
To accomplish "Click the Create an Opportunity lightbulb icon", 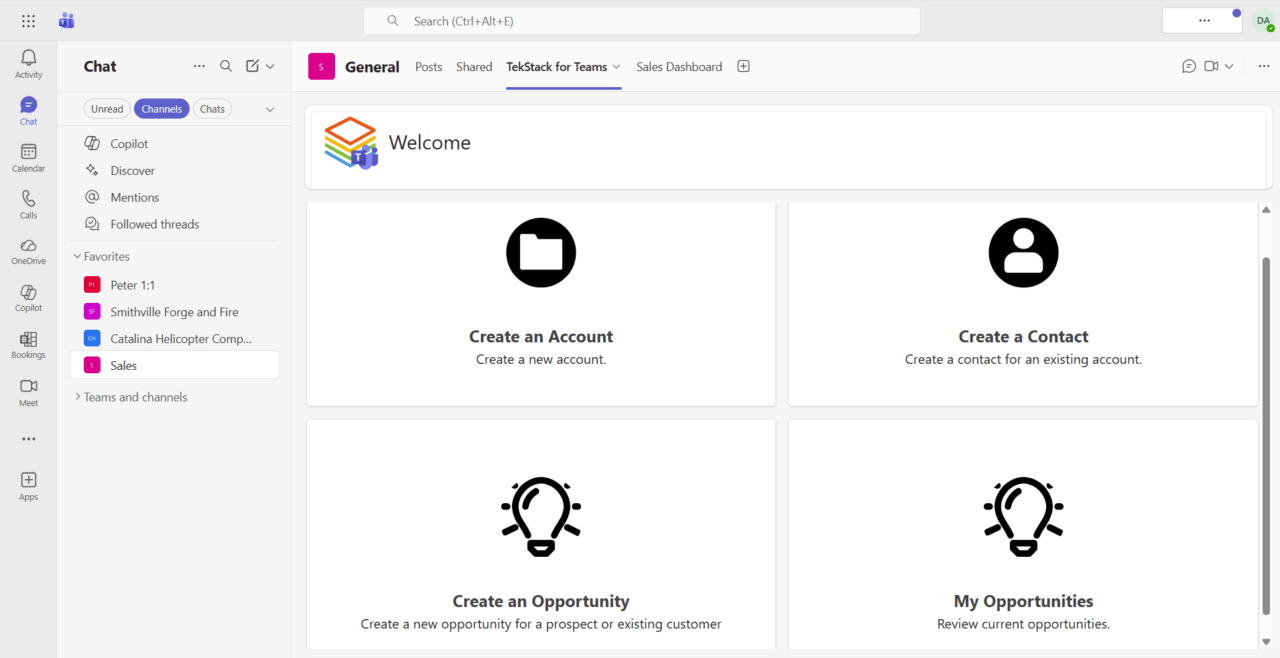I will pyautogui.click(x=541, y=516).
